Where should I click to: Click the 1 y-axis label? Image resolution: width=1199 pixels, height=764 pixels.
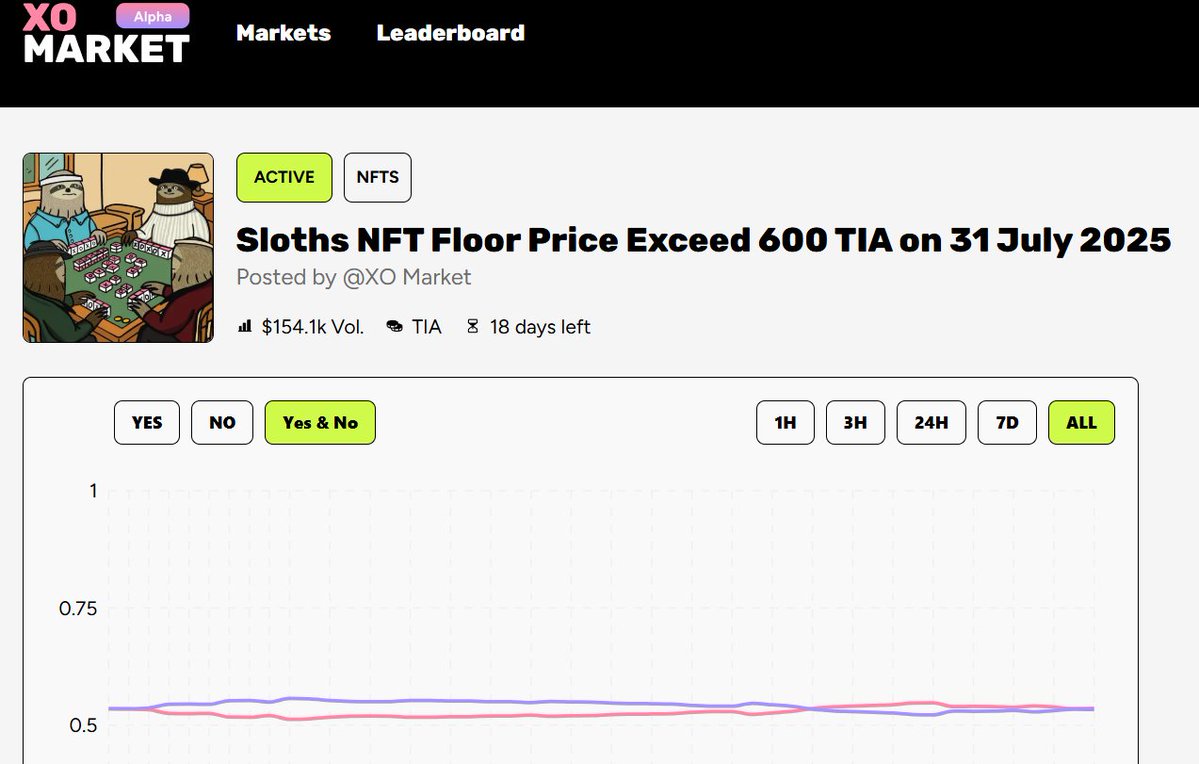(x=93, y=491)
